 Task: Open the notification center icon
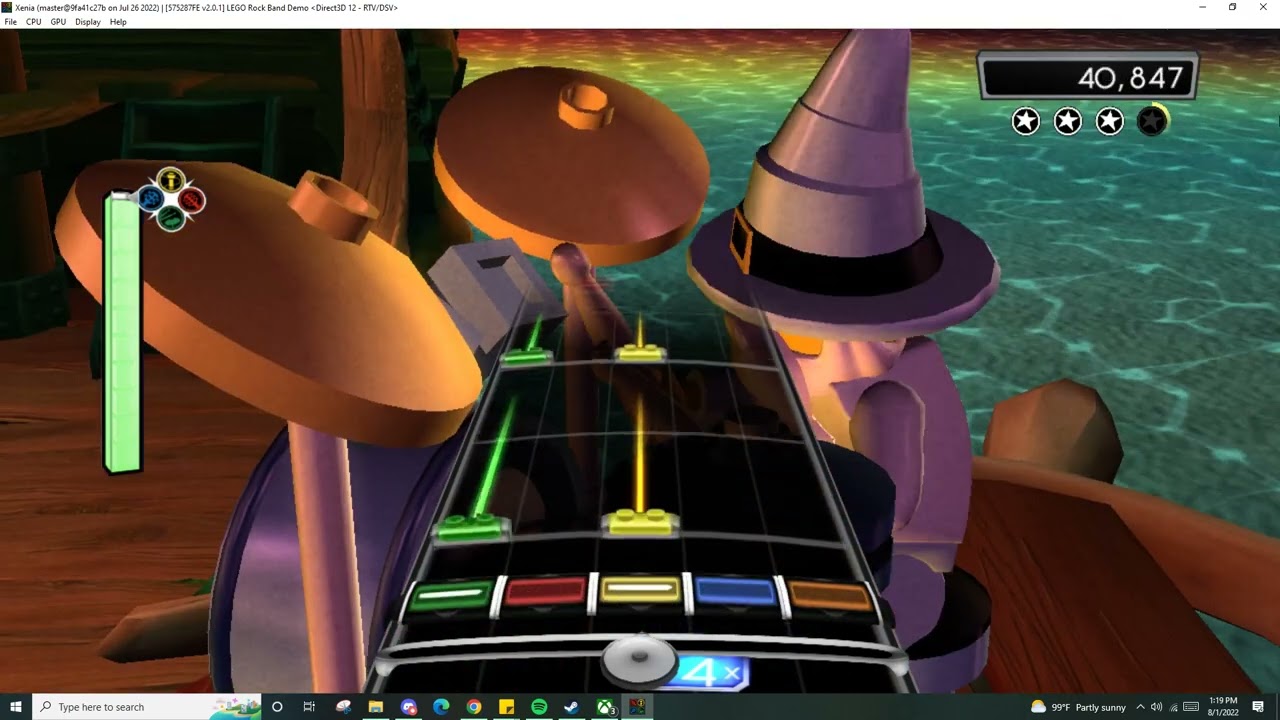(x=1258, y=707)
